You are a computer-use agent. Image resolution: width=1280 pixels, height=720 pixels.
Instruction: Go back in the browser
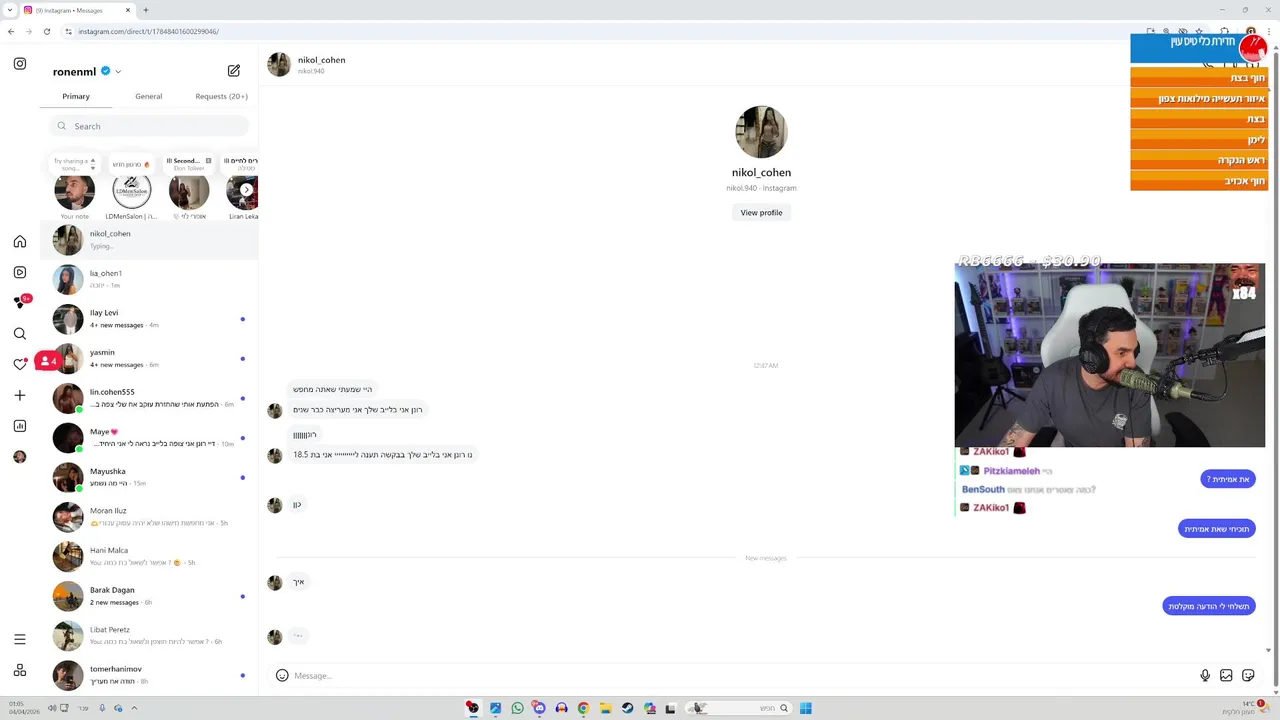pyautogui.click(x=11, y=31)
